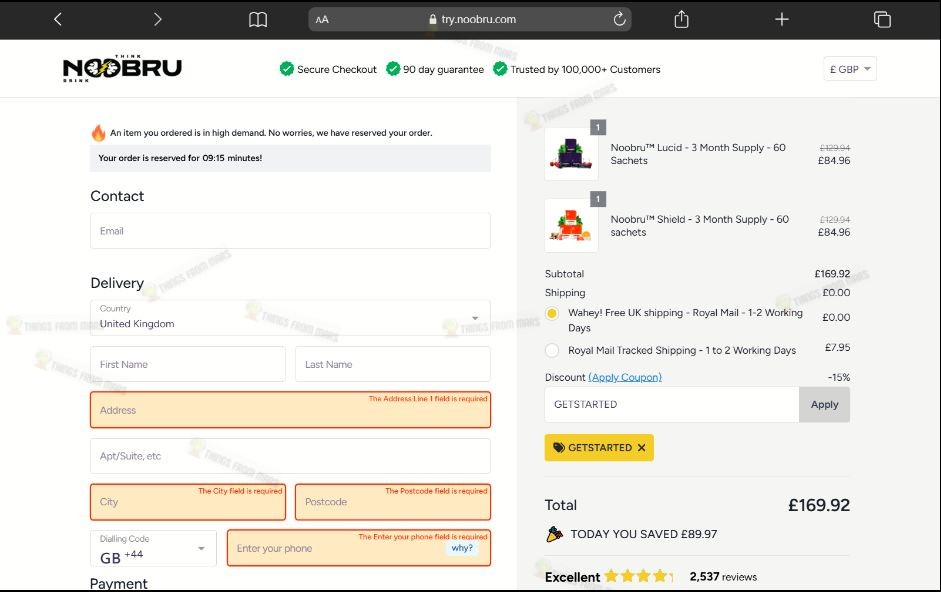Viewport: 941px width, 592px height.
Task: Click the Postcode field
Action: (392, 502)
